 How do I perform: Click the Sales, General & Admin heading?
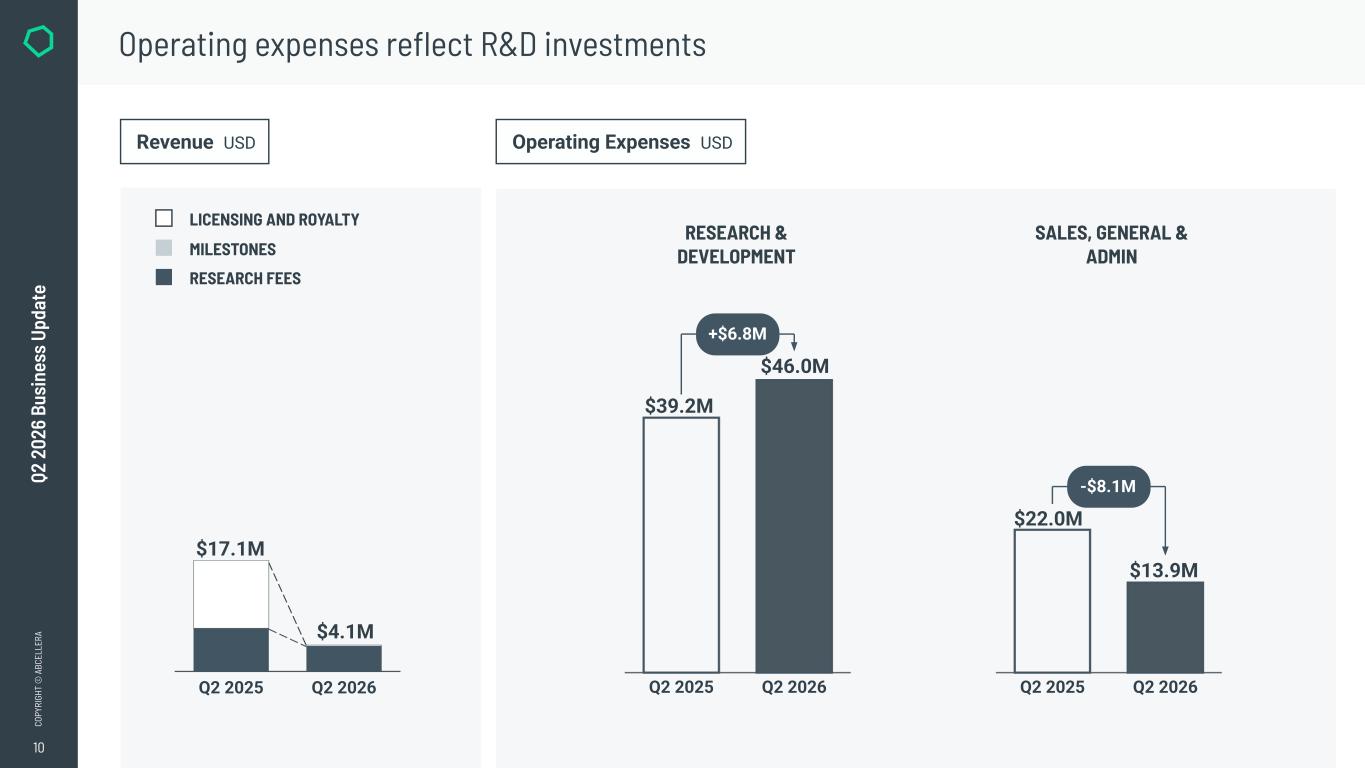[x=1111, y=245]
